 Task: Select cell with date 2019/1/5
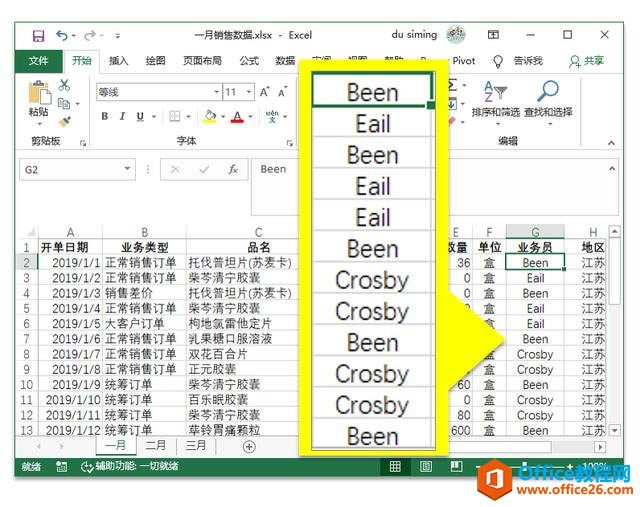click(70, 324)
